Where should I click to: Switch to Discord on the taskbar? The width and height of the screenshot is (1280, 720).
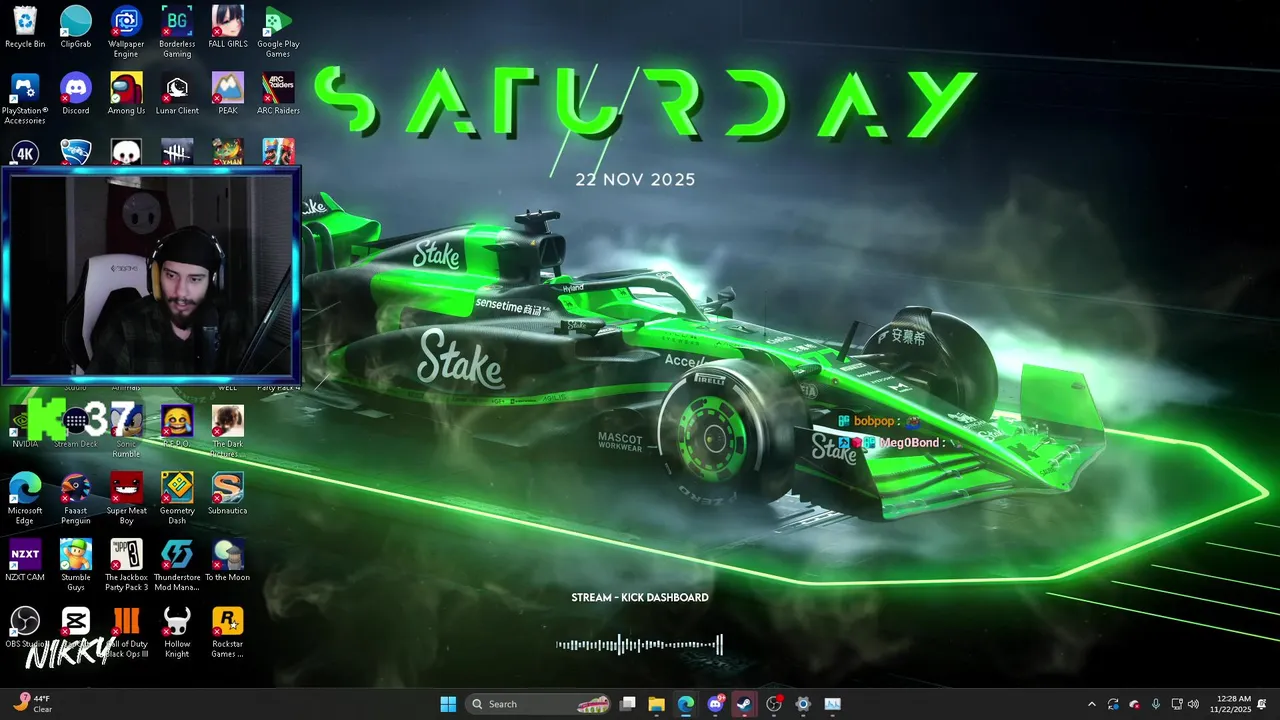[x=716, y=704]
